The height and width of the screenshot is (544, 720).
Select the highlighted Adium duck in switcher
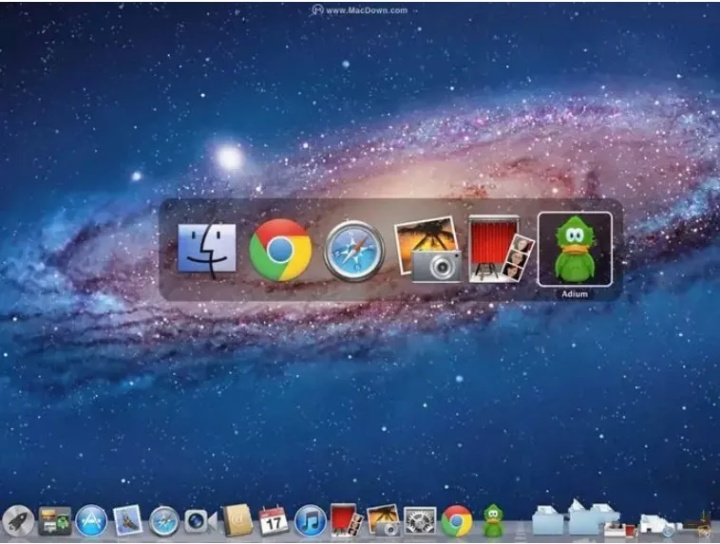[575, 249]
